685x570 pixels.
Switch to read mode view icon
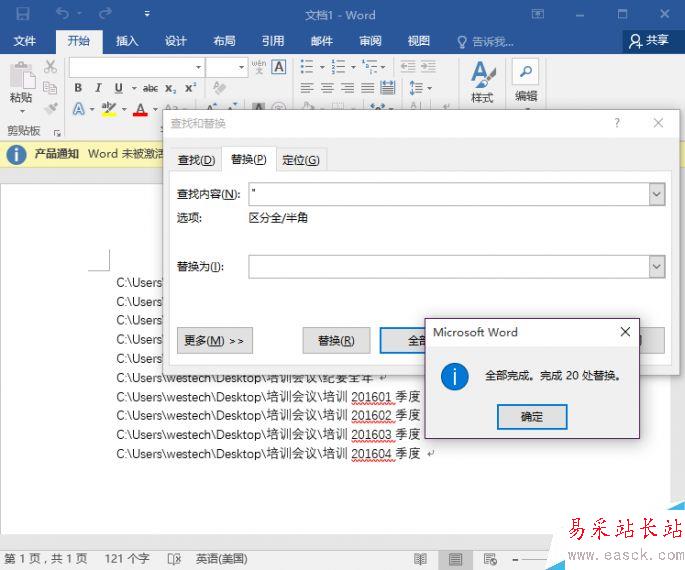click(x=420, y=559)
